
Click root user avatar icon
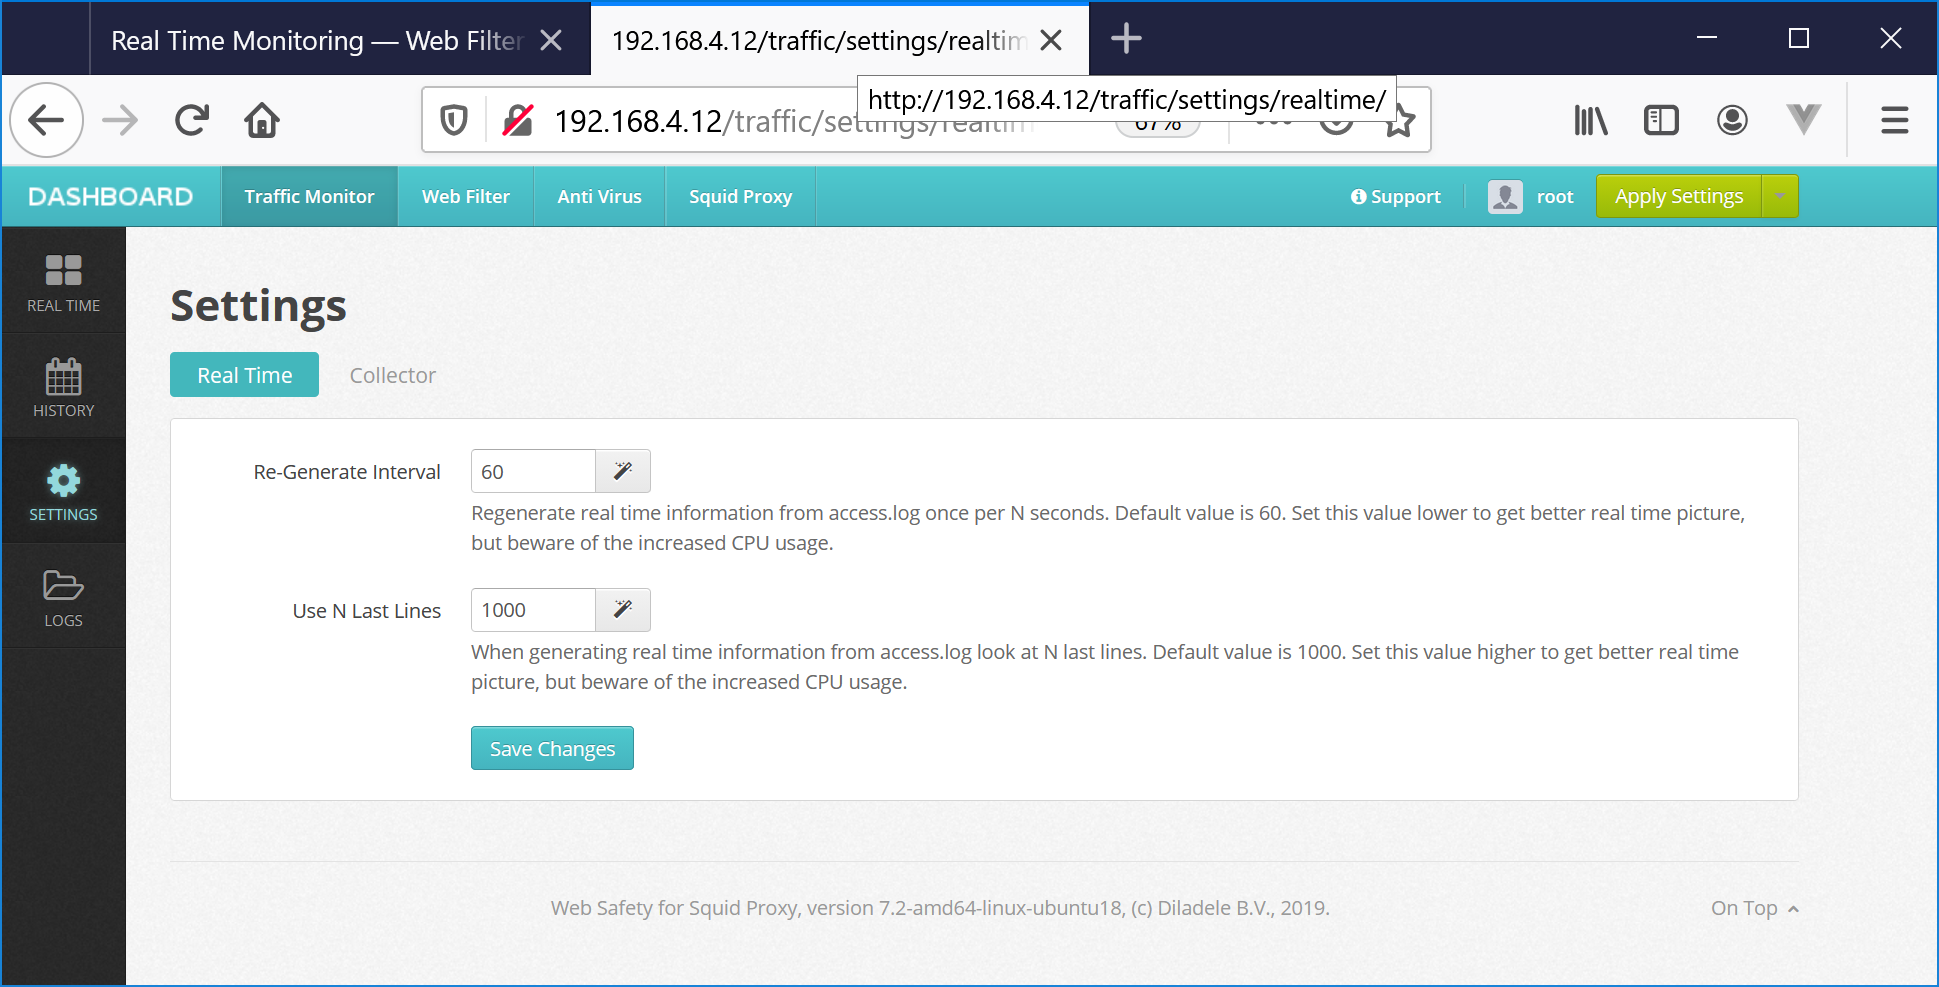click(1505, 196)
